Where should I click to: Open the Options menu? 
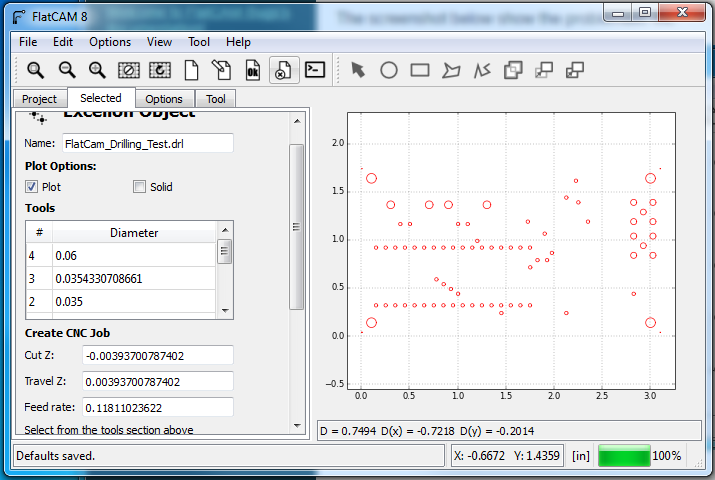click(x=110, y=42)
